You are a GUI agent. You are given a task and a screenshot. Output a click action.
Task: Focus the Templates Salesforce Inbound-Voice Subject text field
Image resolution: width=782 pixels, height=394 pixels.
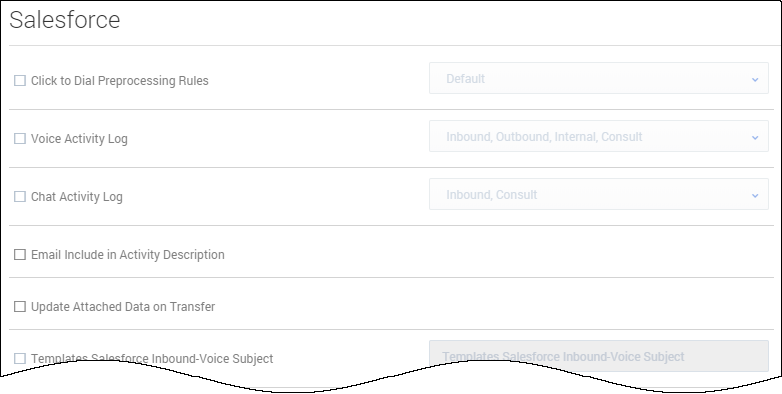(x=598, y=356)
